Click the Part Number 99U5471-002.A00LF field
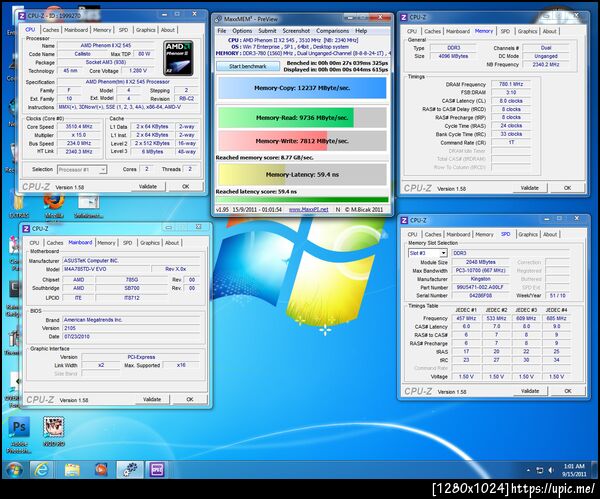 pos(480,287)
